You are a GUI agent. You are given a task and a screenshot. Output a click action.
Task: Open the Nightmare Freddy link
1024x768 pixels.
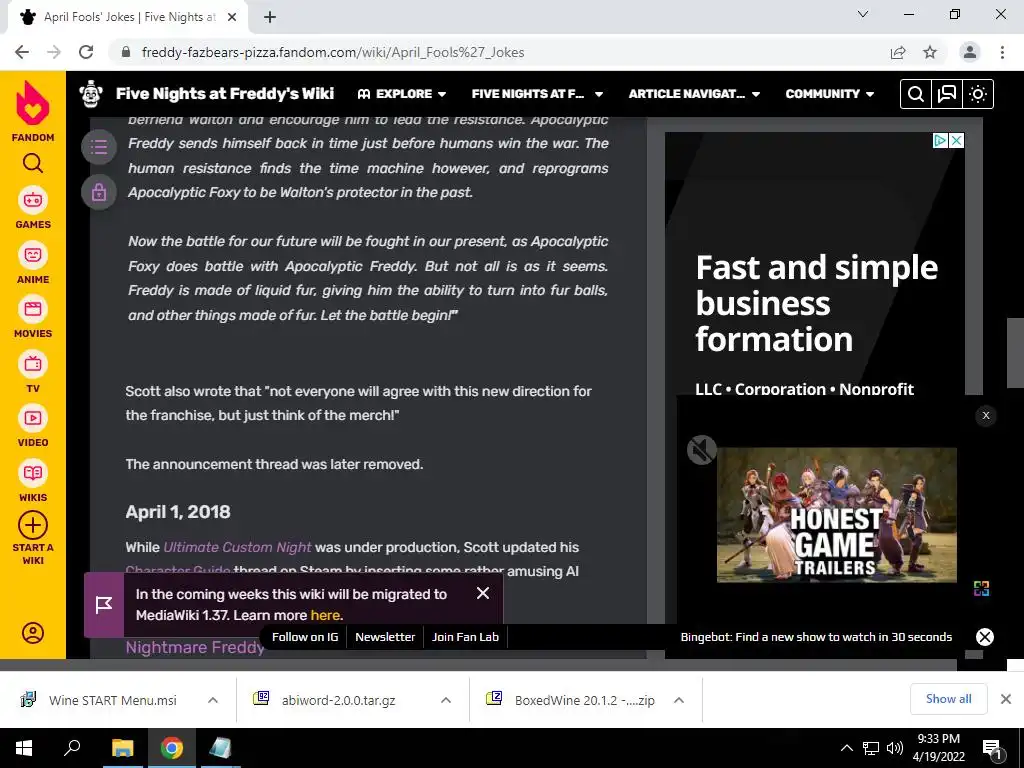pyautogui.click(x=195, y=647)
